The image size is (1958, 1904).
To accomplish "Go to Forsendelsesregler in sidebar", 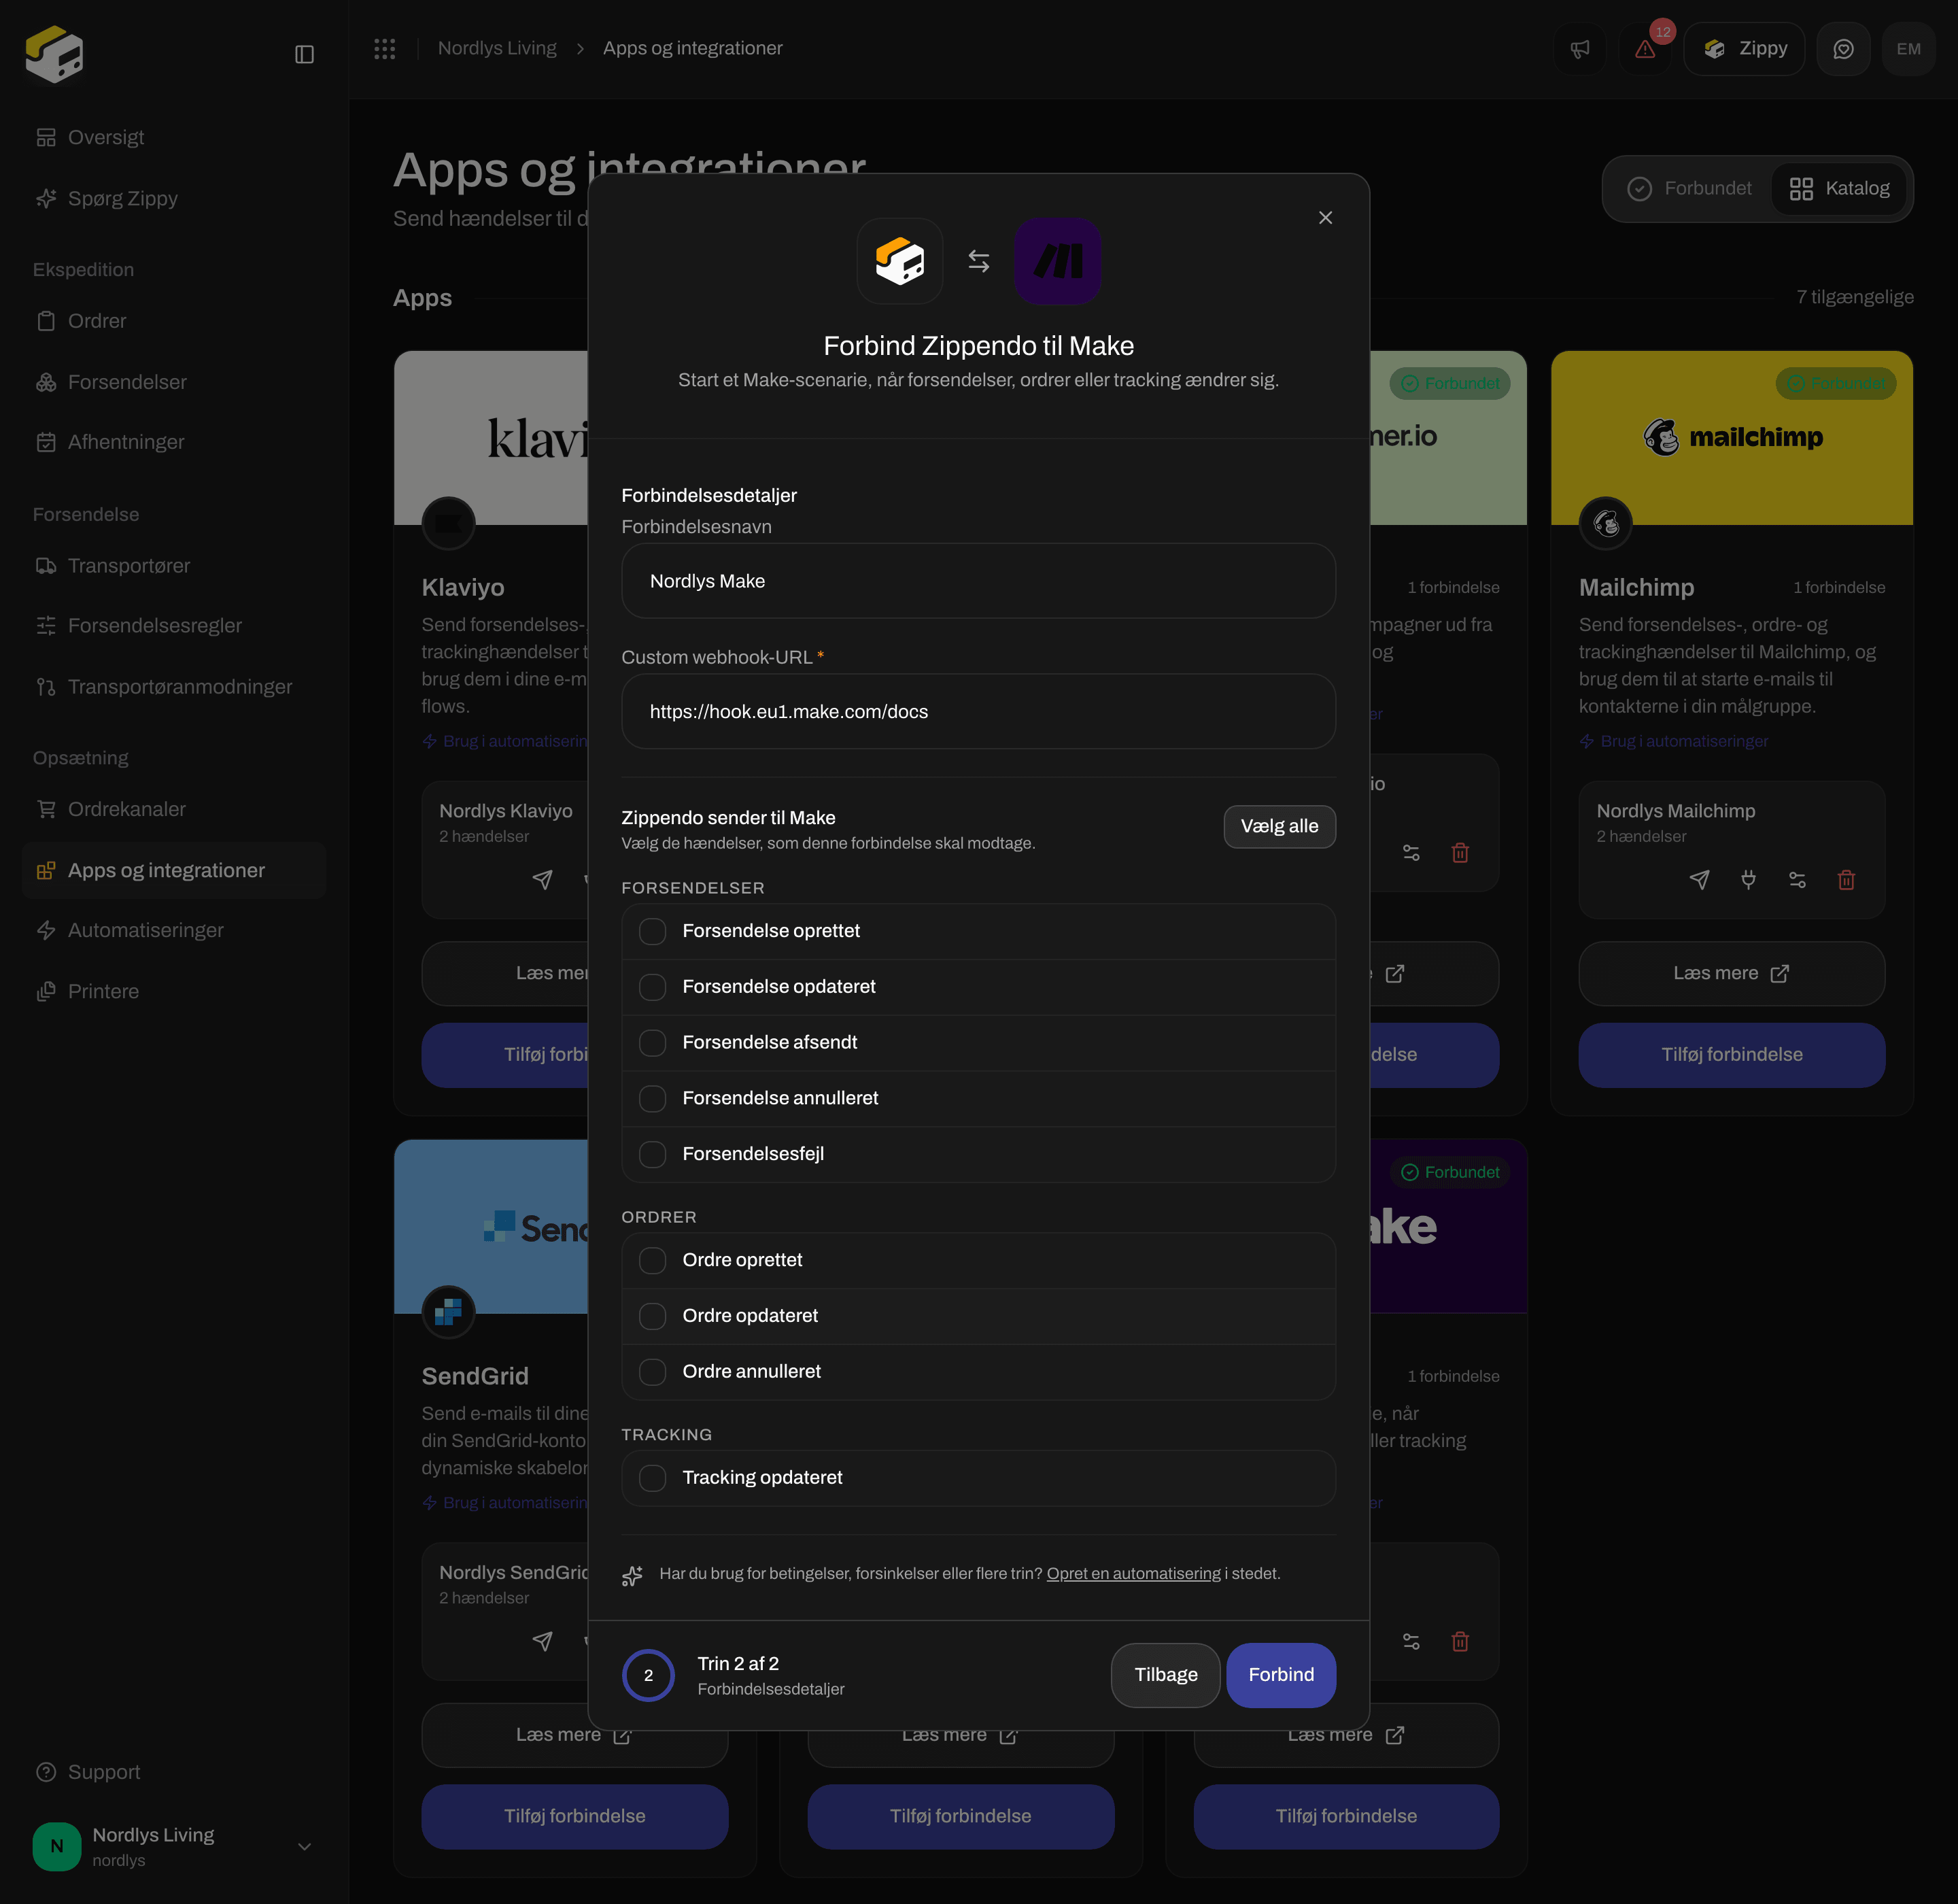I will point(174,625).
